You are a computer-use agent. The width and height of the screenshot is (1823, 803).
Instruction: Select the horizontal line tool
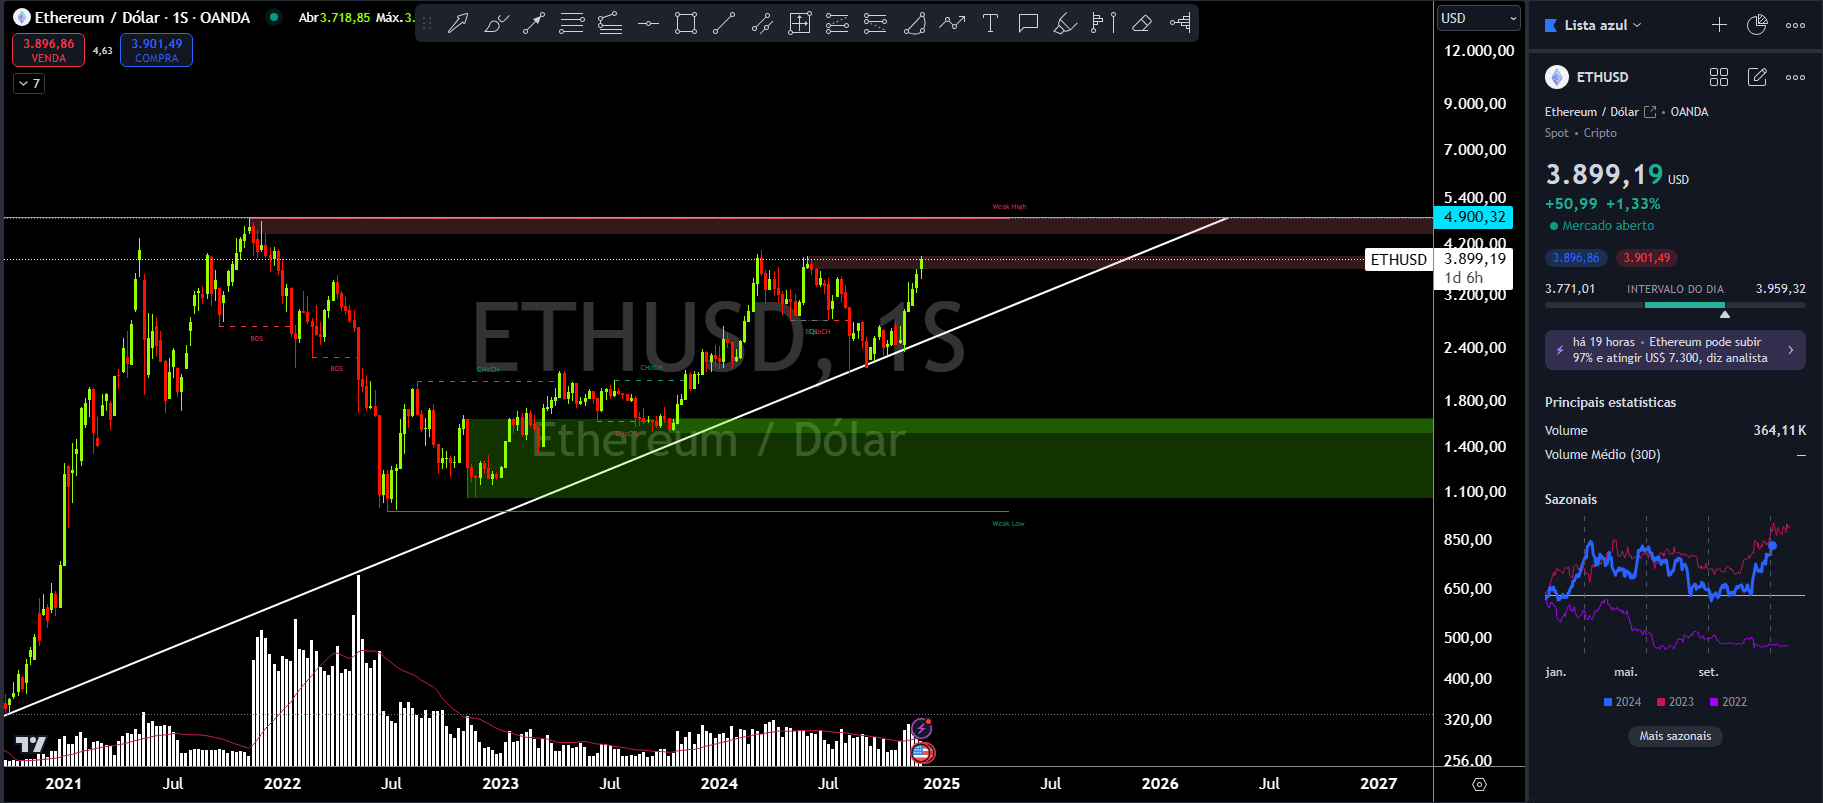point(648,23)
